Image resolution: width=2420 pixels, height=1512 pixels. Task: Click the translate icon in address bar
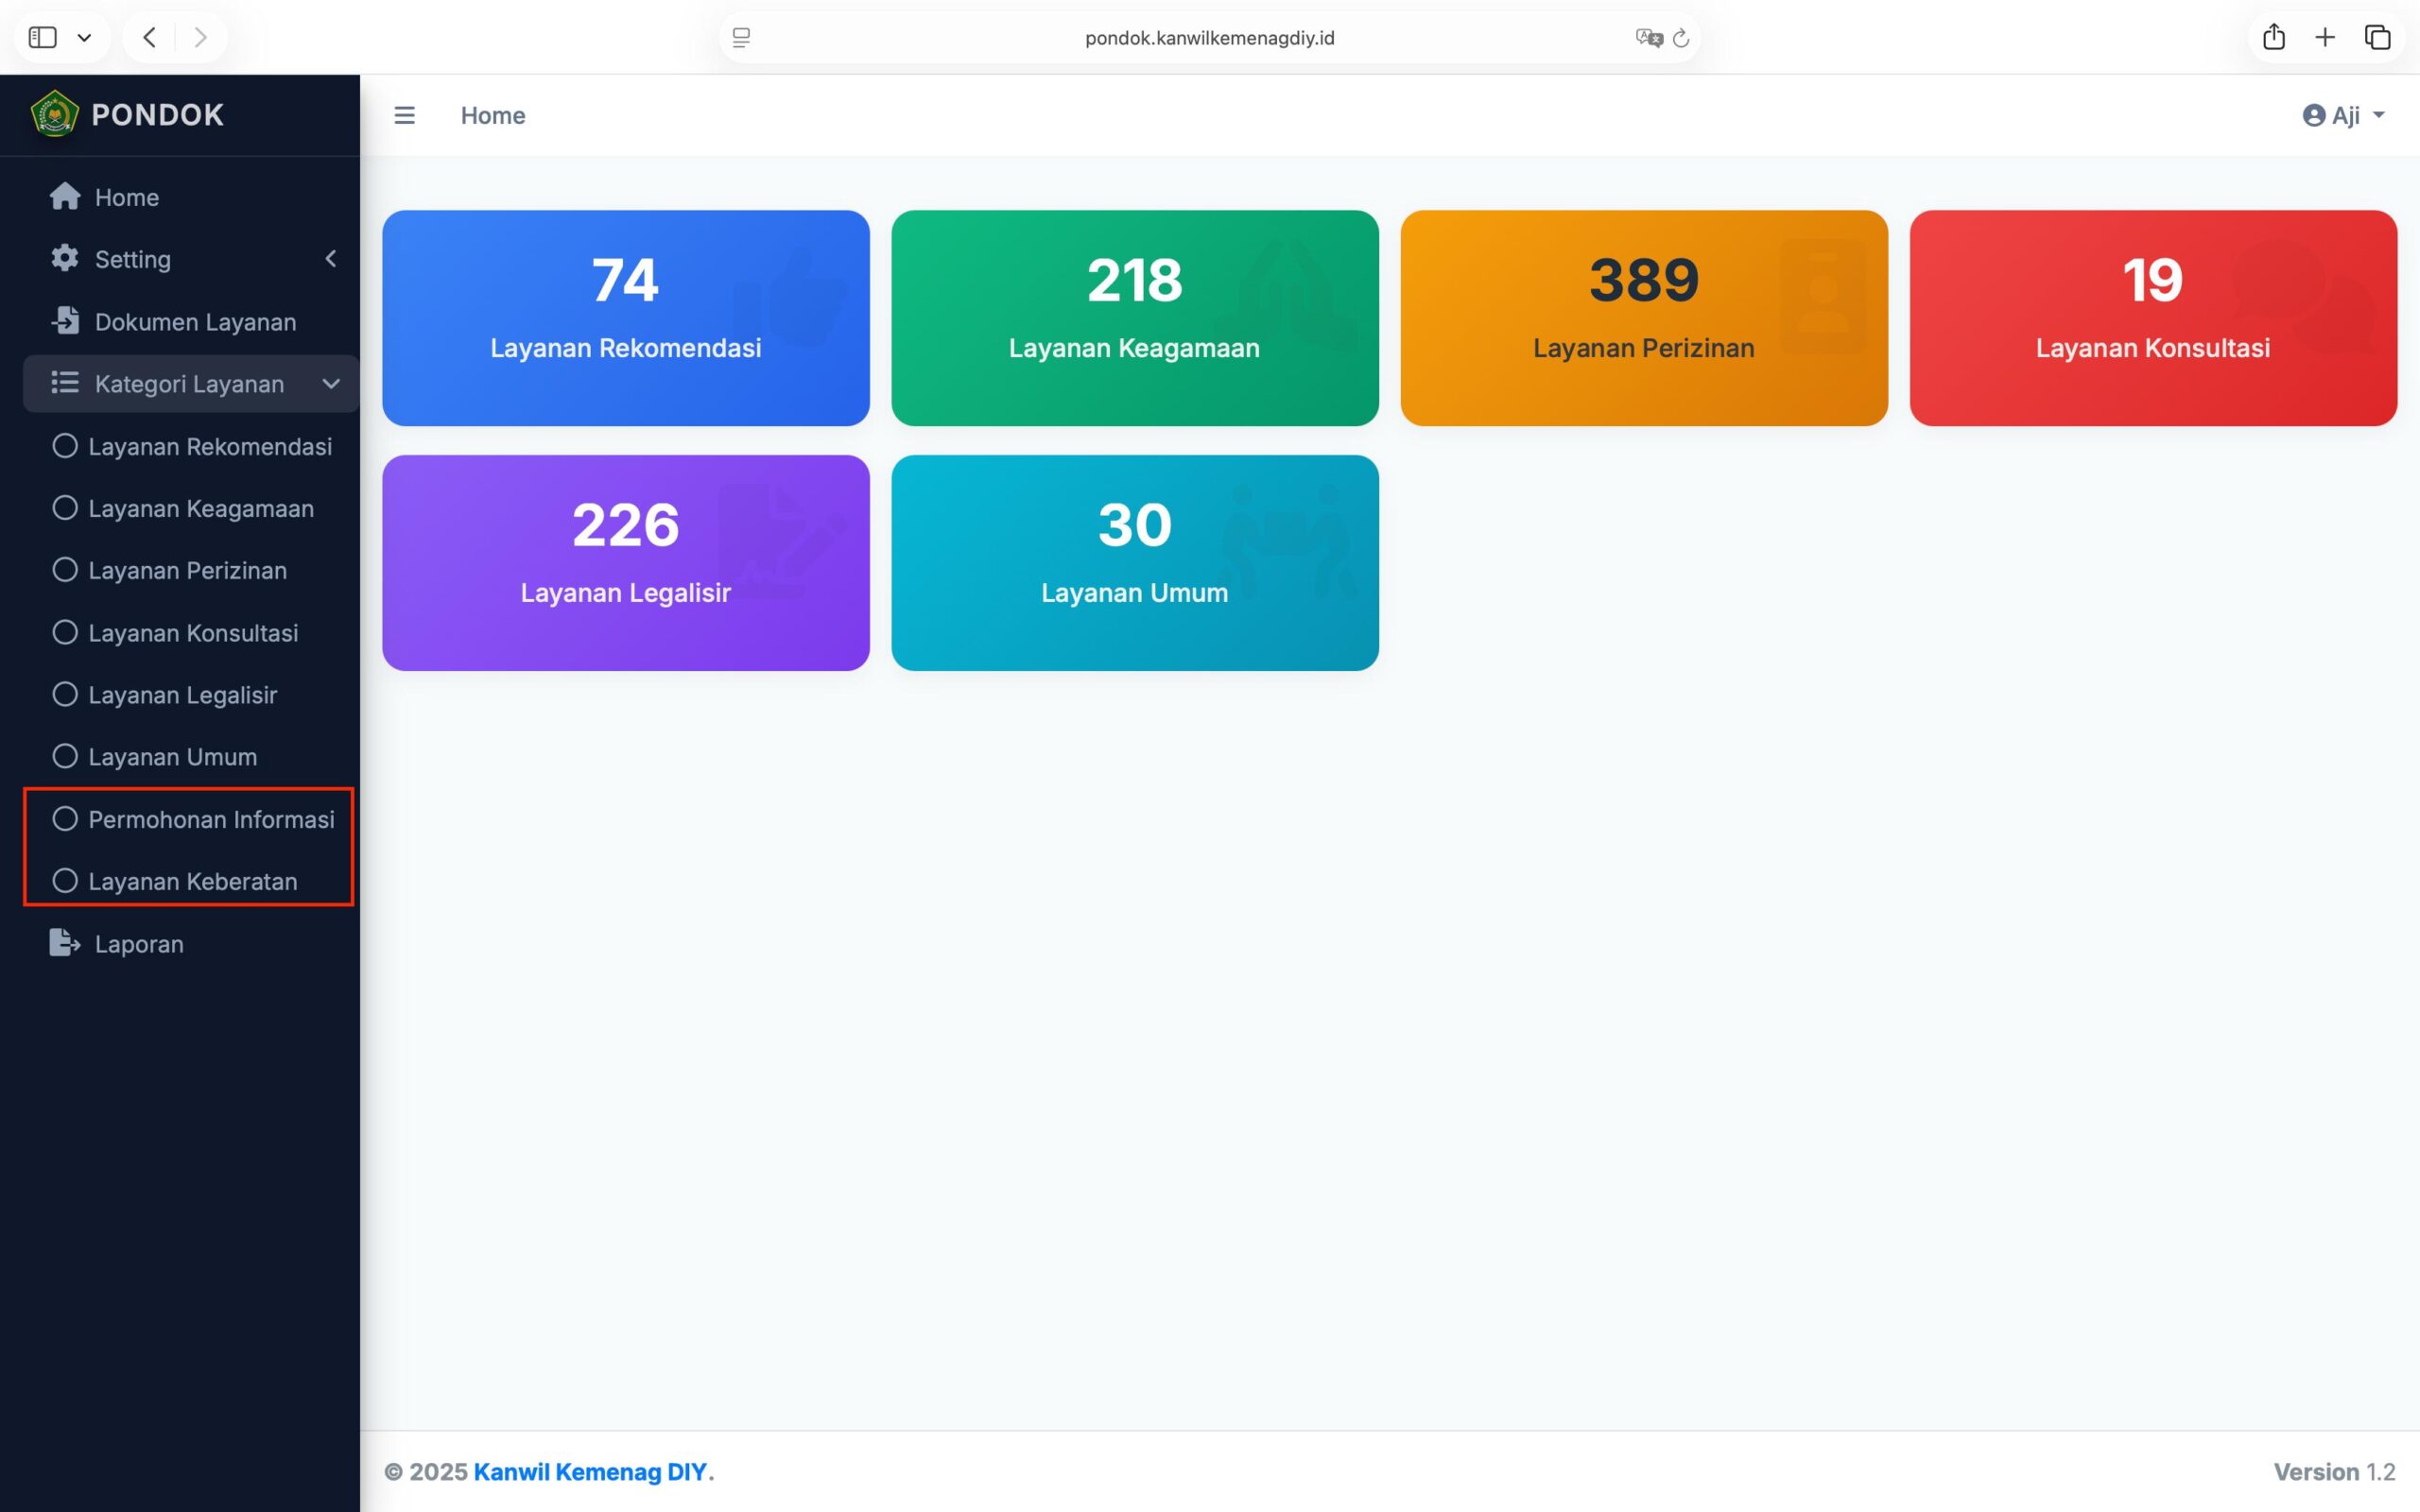point(1649,38)
